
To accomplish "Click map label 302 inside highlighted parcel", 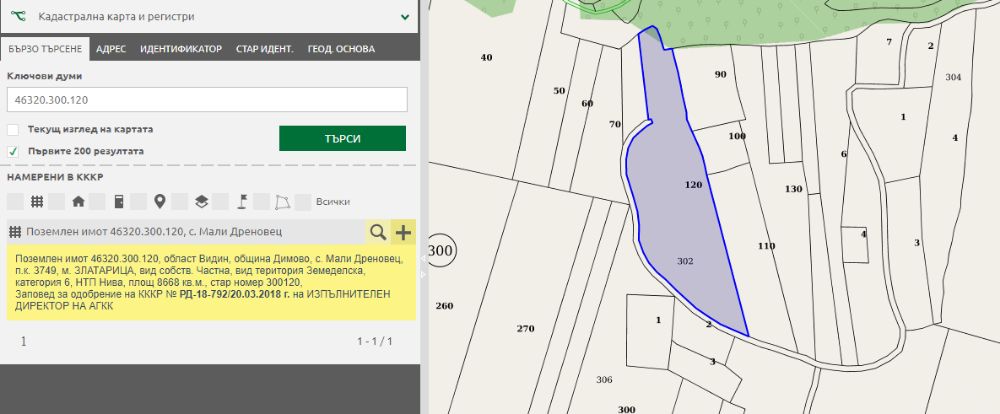I will 685,261.
